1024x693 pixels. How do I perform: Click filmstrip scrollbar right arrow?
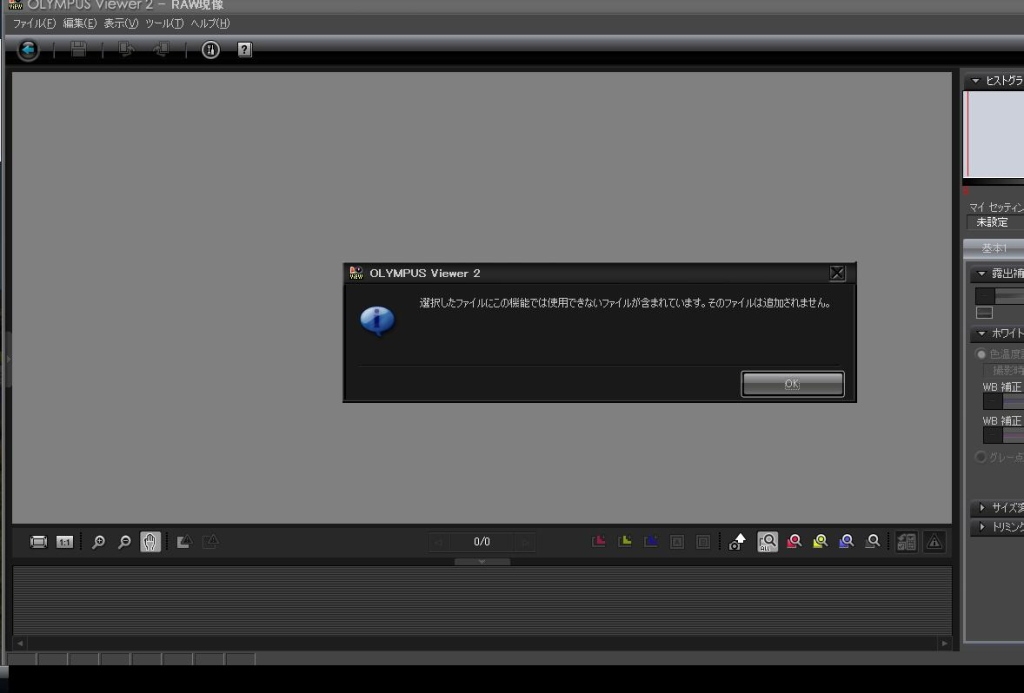944,643
